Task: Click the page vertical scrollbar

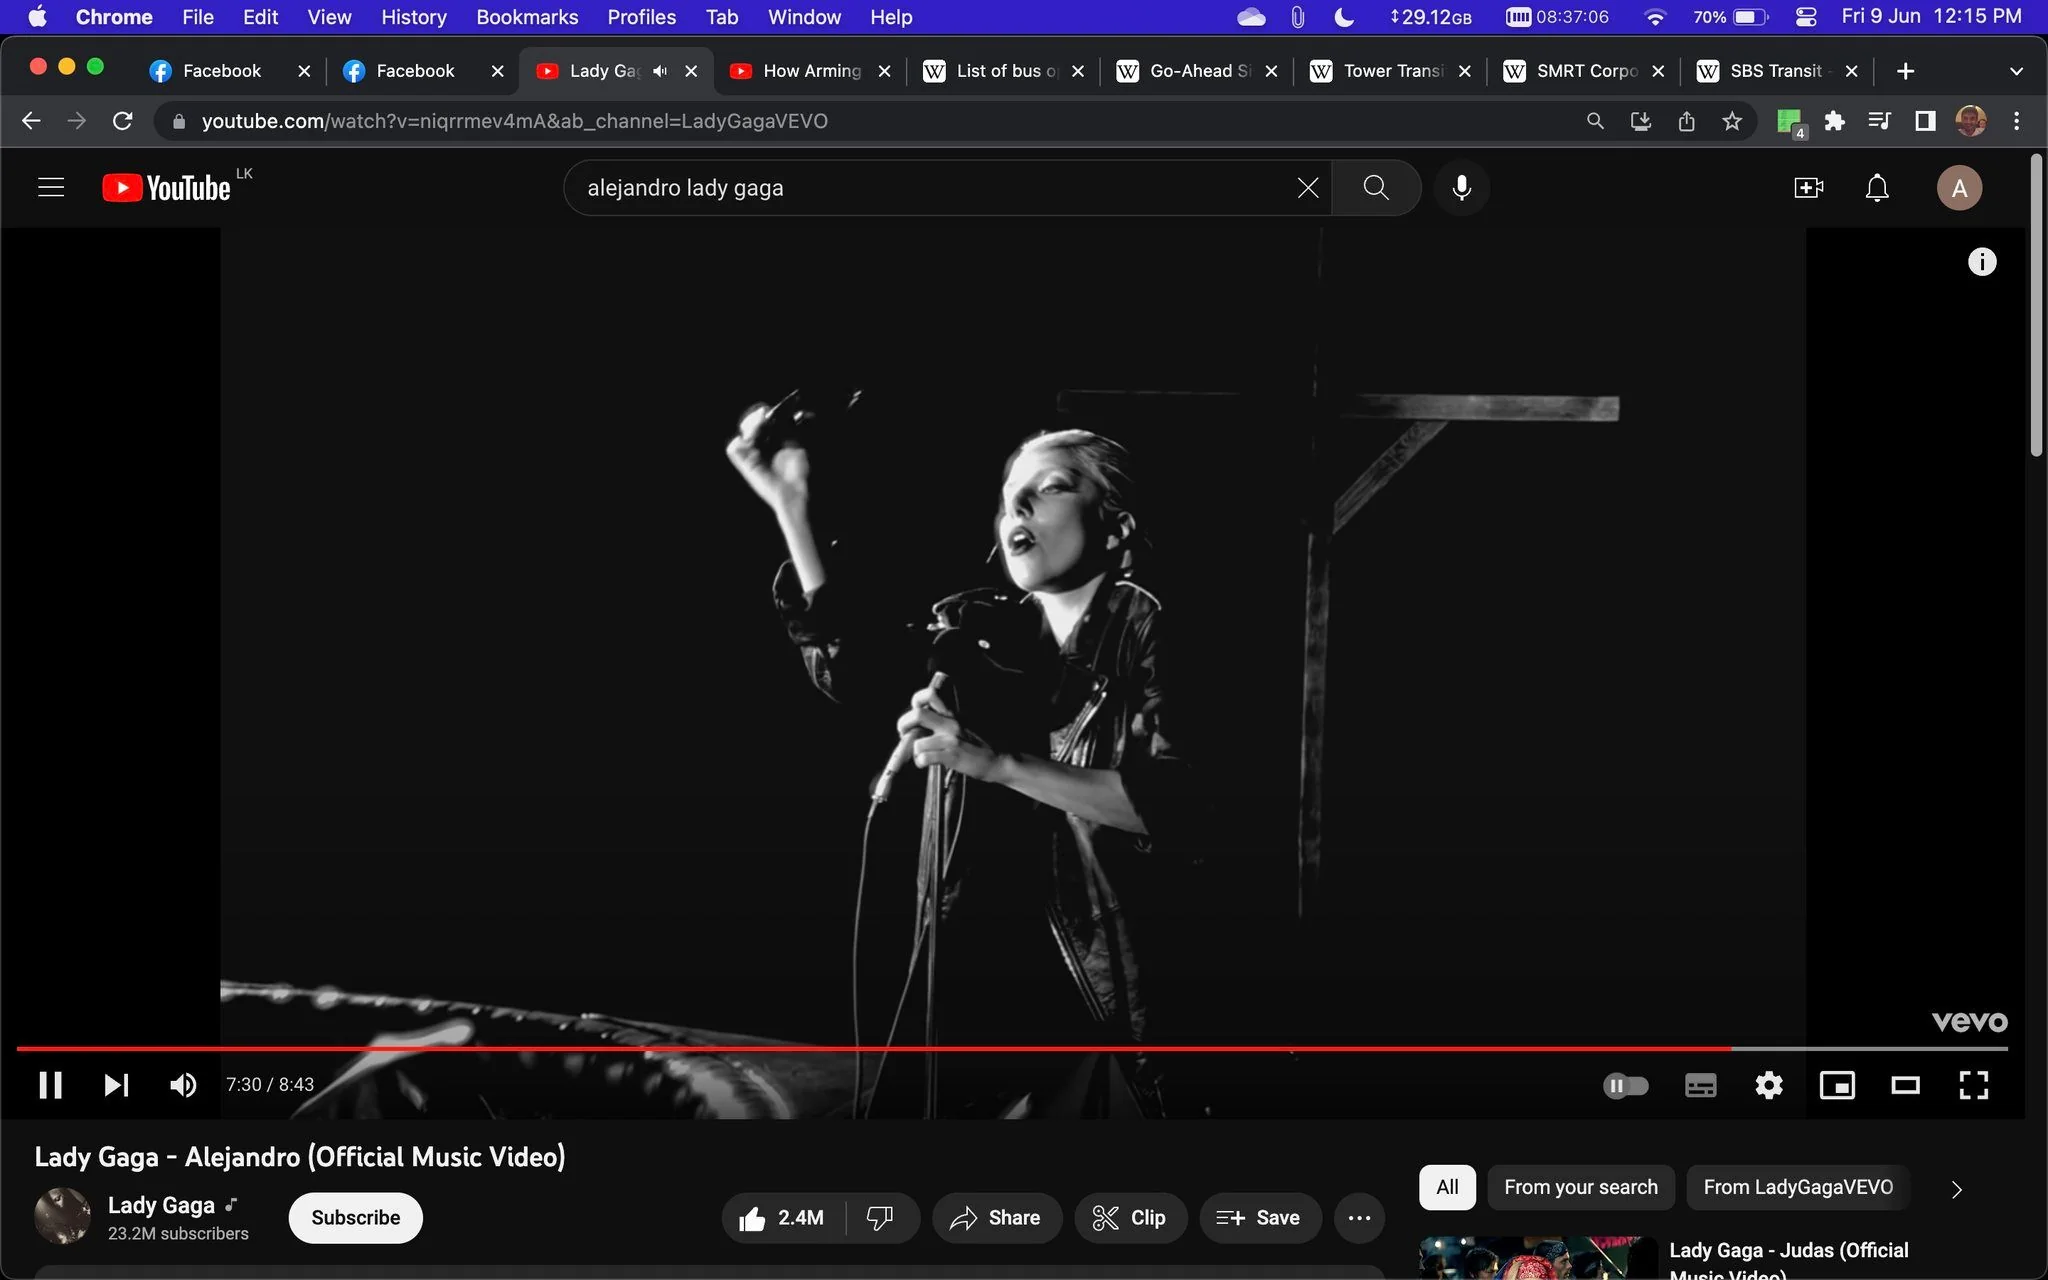Action: (x=2037, y=306)
